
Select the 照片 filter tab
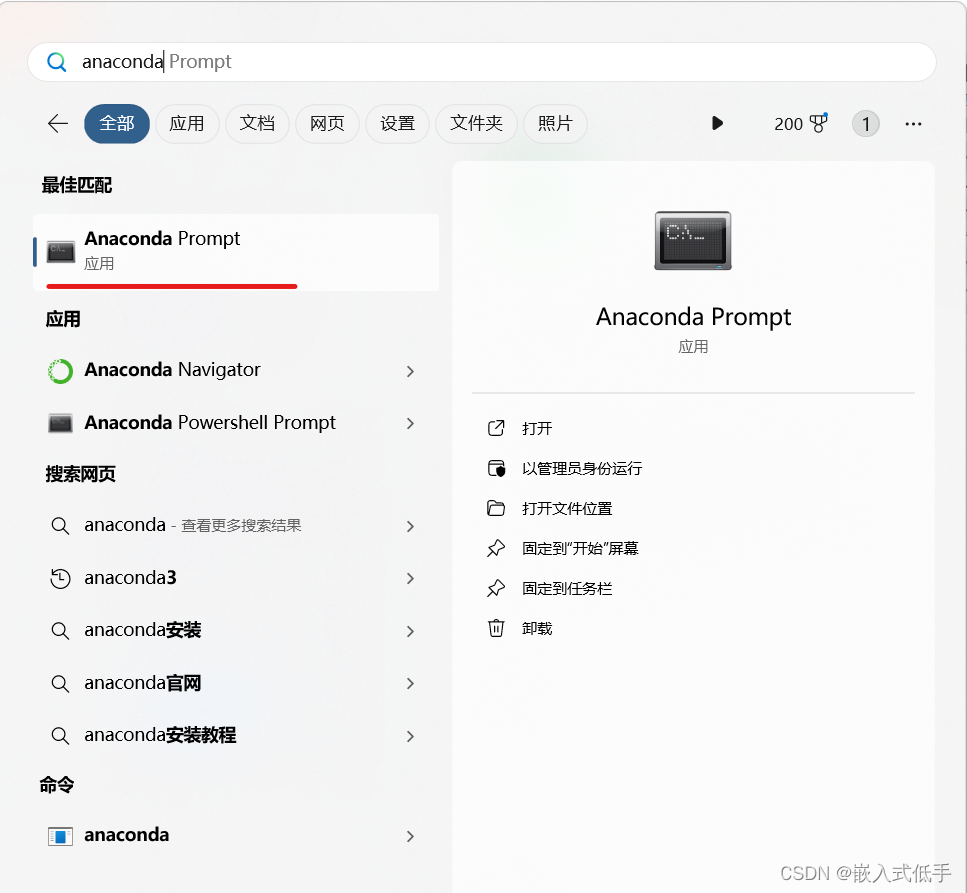pyautogui.click(x=555, y=123)
